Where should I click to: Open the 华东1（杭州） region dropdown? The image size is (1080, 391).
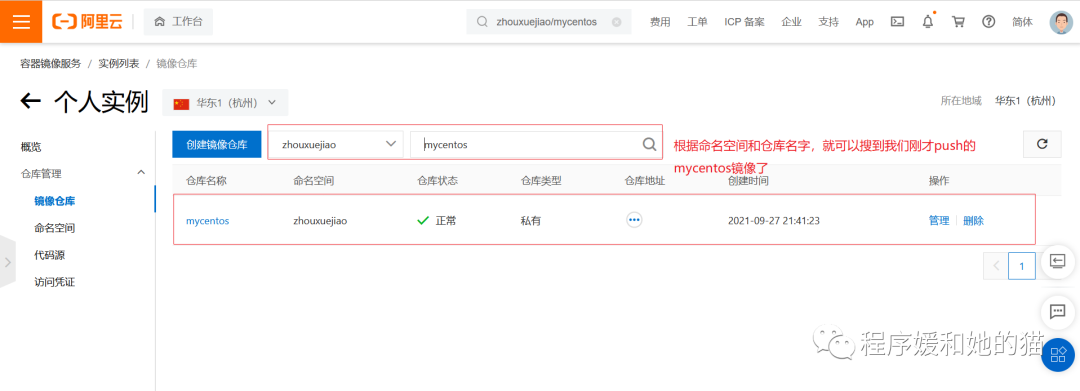click(225, 103)
